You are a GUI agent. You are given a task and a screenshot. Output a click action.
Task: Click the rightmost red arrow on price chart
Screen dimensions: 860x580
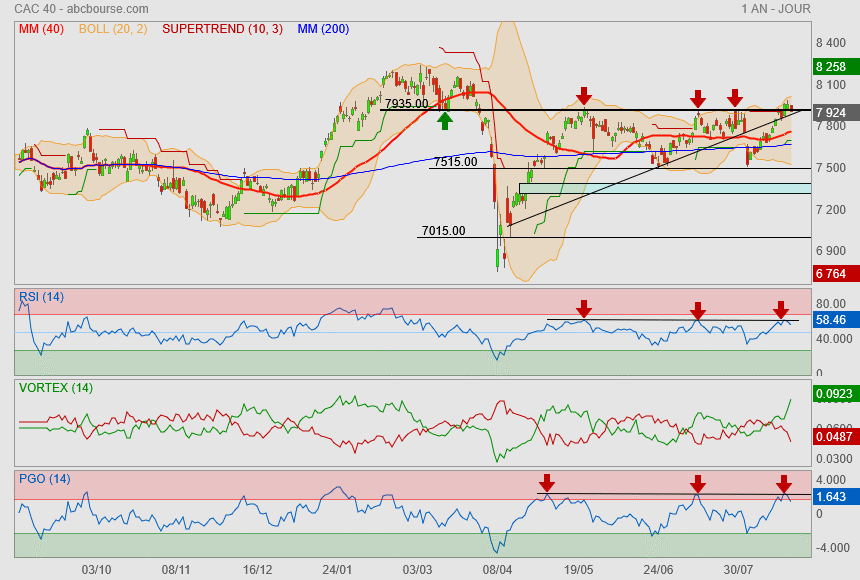pos(735,97)
